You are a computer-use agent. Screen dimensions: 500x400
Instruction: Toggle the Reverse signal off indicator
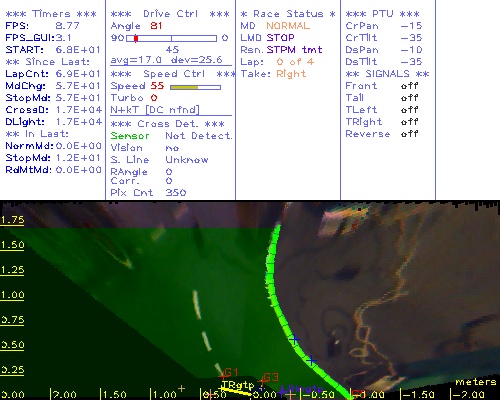[x=409, y=134]
